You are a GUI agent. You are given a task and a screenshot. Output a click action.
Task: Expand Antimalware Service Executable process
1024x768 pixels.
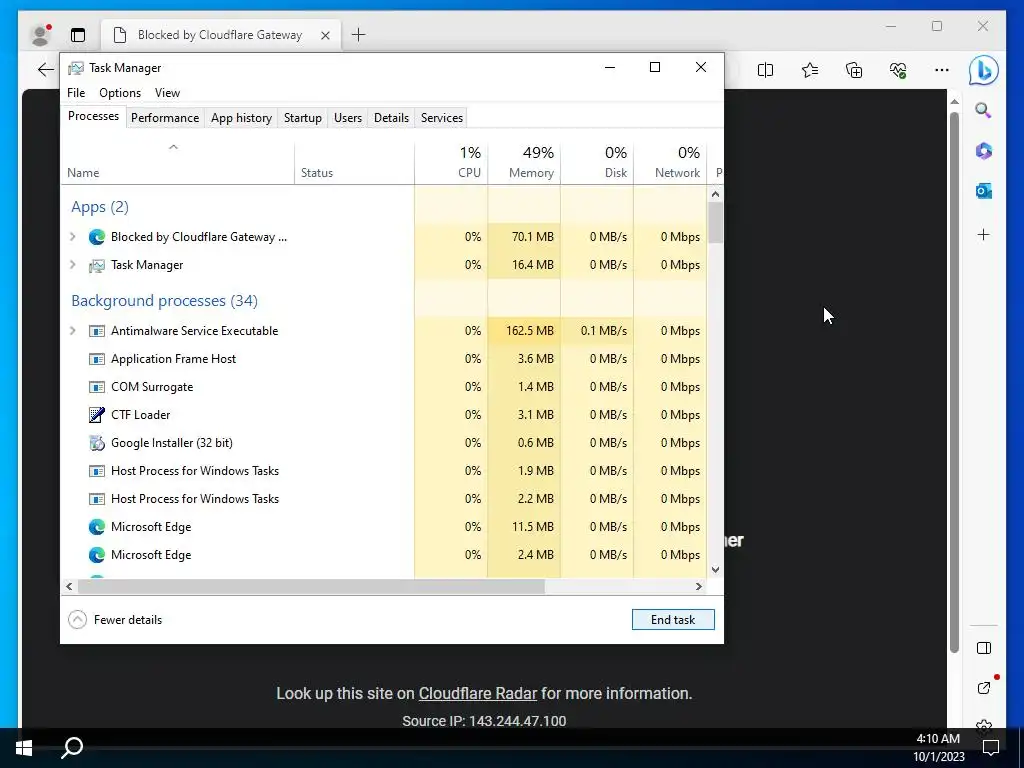pyautogui.click(x=72, y=331)
